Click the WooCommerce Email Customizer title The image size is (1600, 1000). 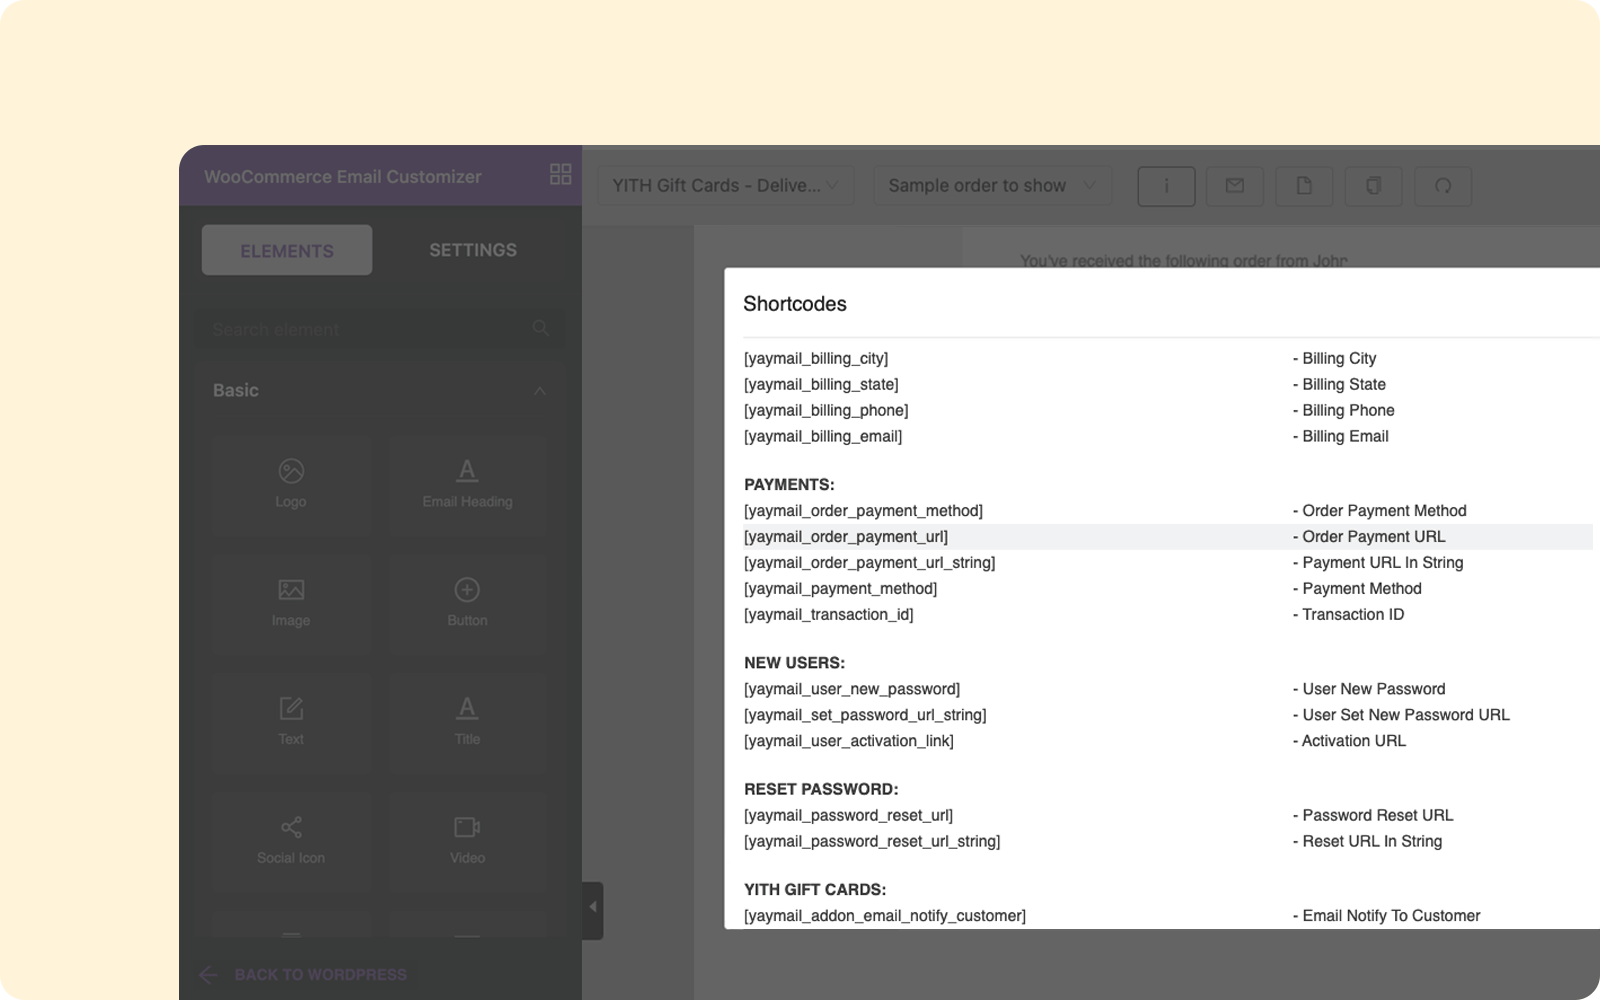click(x=343, y=176)
